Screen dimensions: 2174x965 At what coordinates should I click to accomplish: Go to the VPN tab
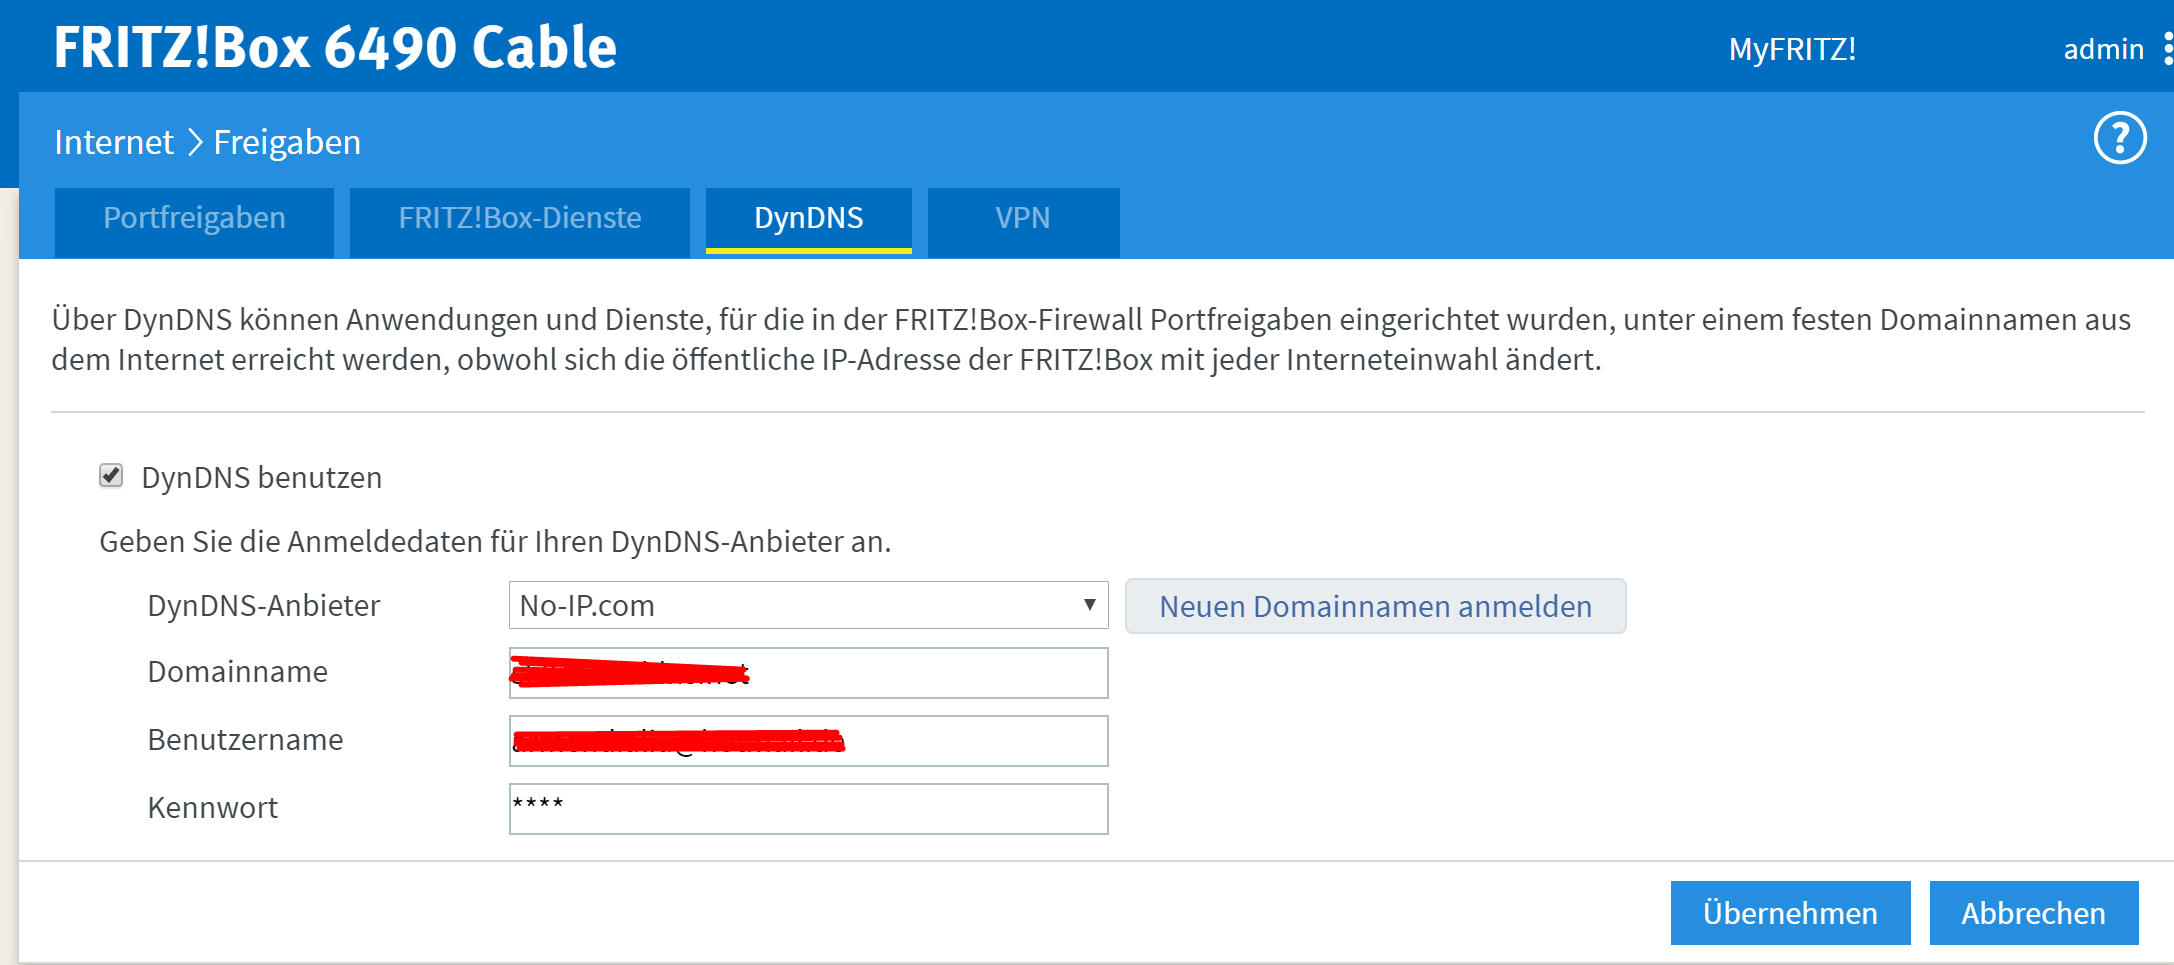1022,219
